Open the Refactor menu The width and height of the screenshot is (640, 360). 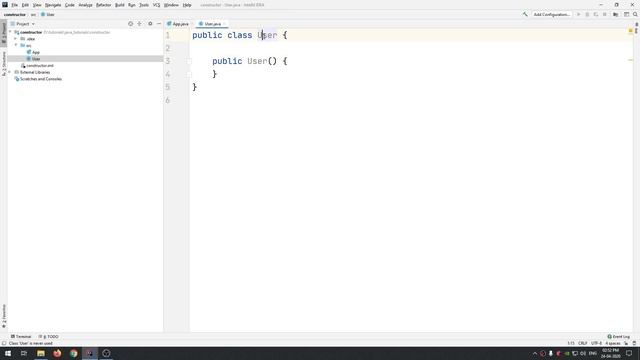103,5
